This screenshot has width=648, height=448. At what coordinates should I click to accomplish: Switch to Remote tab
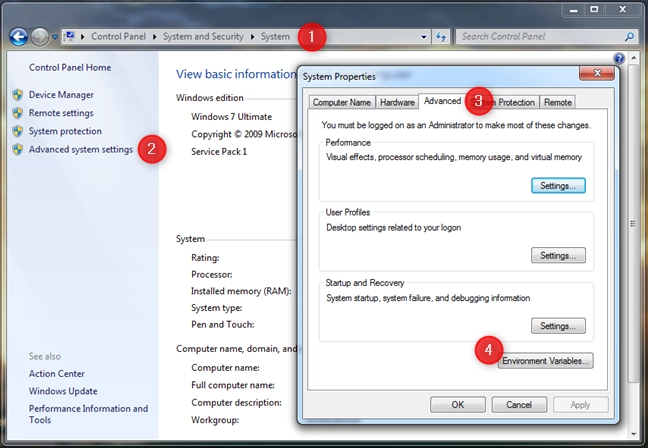tap(557, 102)
